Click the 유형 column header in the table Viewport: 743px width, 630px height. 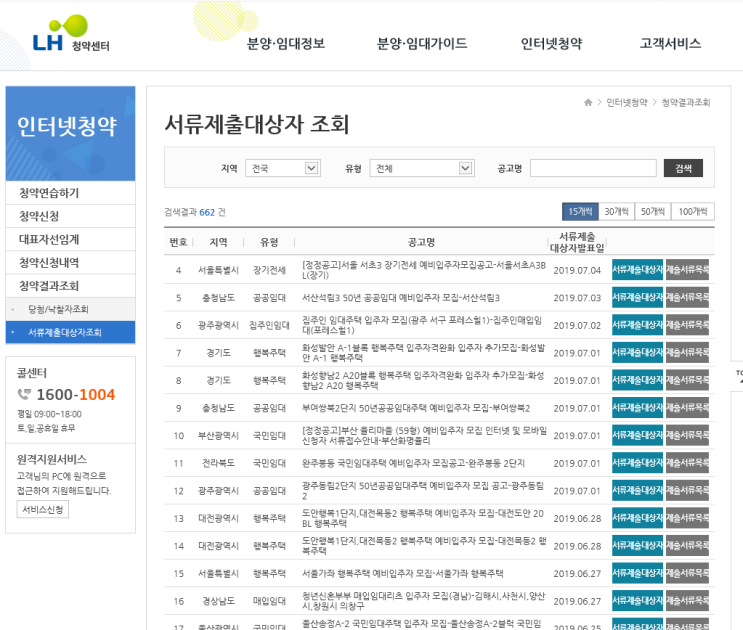pos(269,242)
